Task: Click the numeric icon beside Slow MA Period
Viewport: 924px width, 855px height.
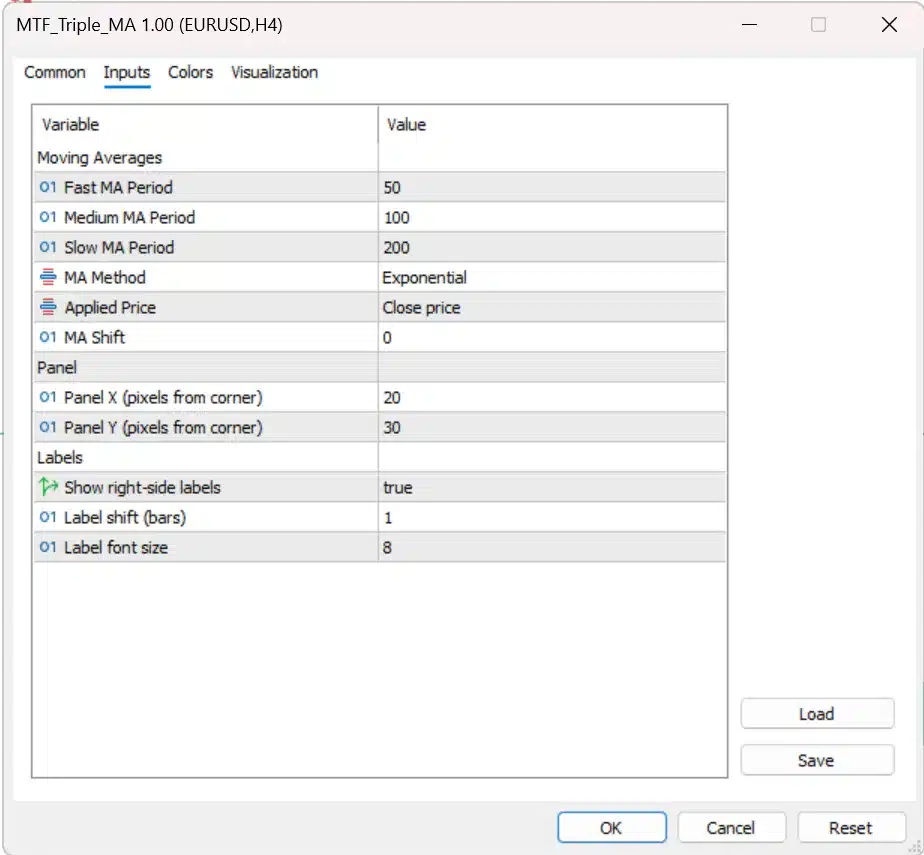Action: coord(46,247)
